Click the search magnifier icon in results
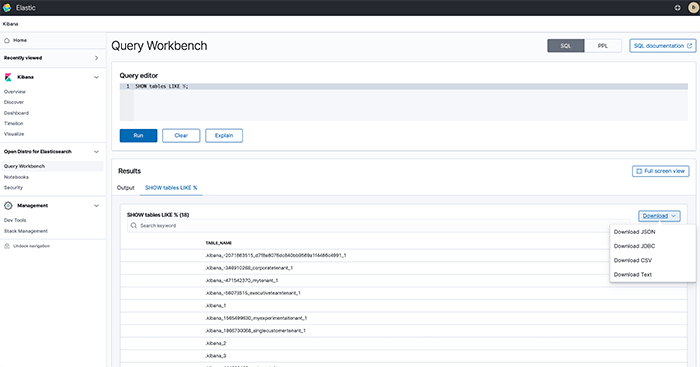 [133, 225]
